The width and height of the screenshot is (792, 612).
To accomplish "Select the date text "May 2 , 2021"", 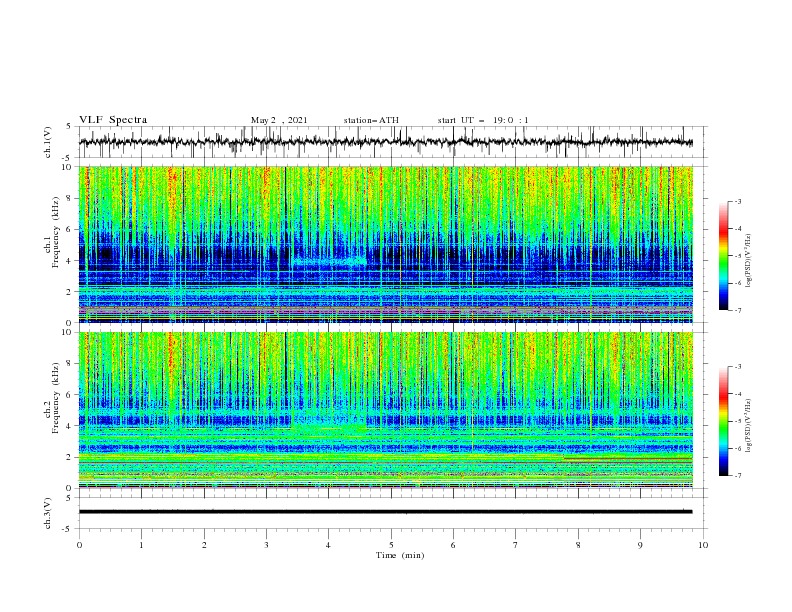I will tap(279, 120).
